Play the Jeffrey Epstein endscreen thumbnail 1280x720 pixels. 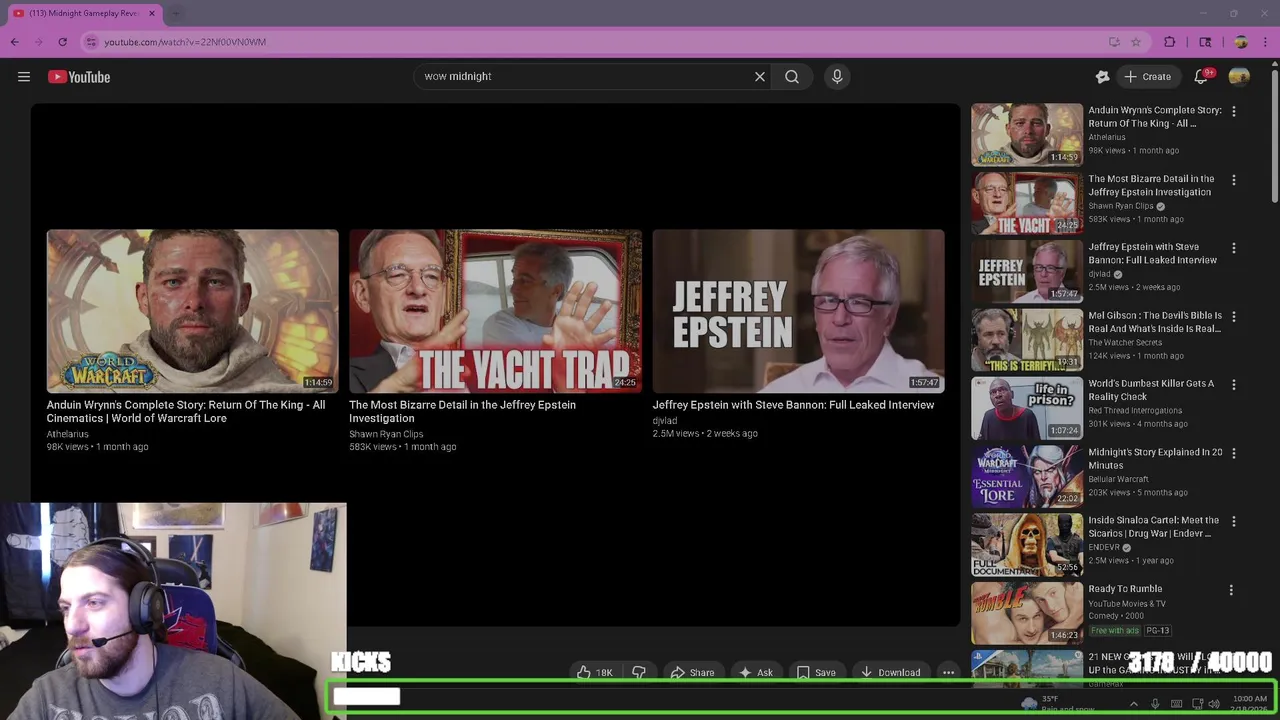tap(798, 311)
